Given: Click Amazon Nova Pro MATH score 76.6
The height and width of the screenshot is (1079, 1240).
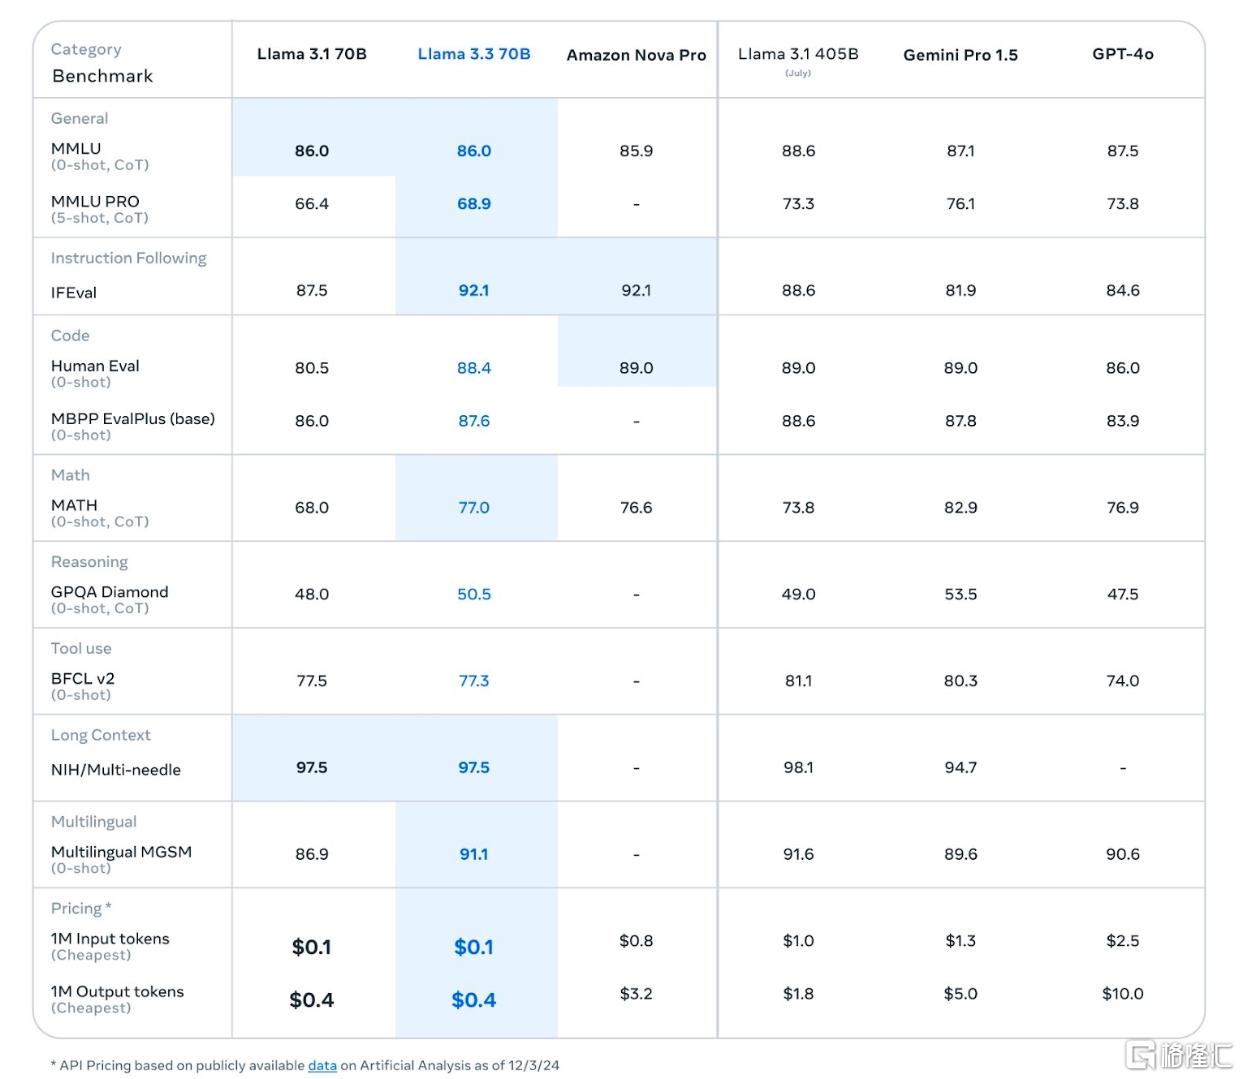Looking at the screenshot, I should coord(636,508).
